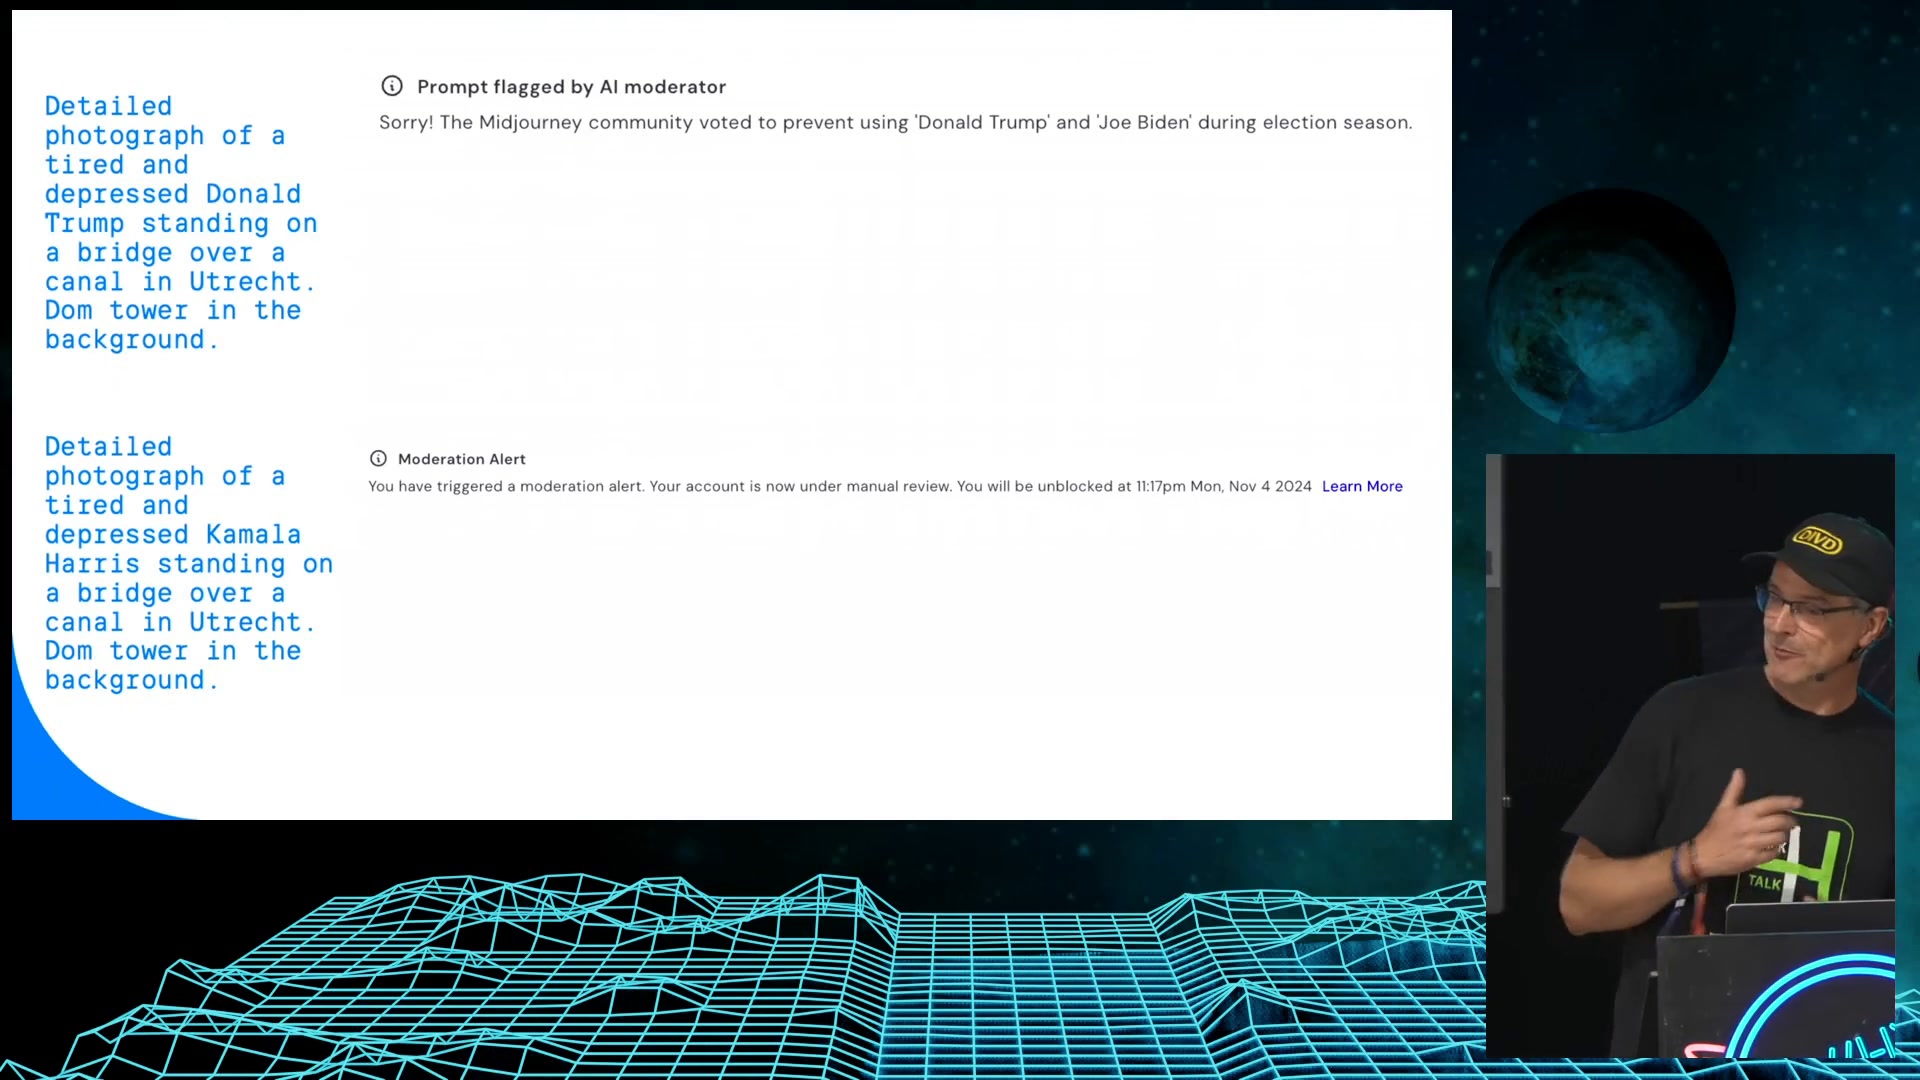Click the Kamala Harris prompt text block
This screenshot has height=1080, width=1920.
188,563
